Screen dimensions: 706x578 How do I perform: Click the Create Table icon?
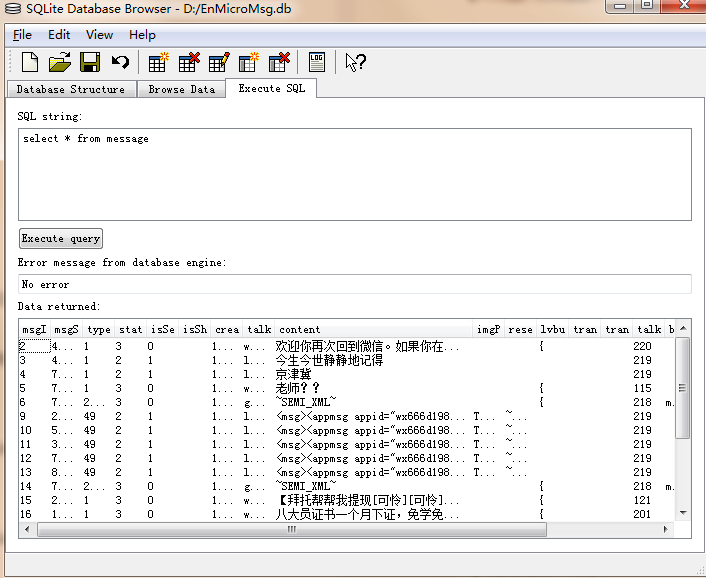(158, 62)
